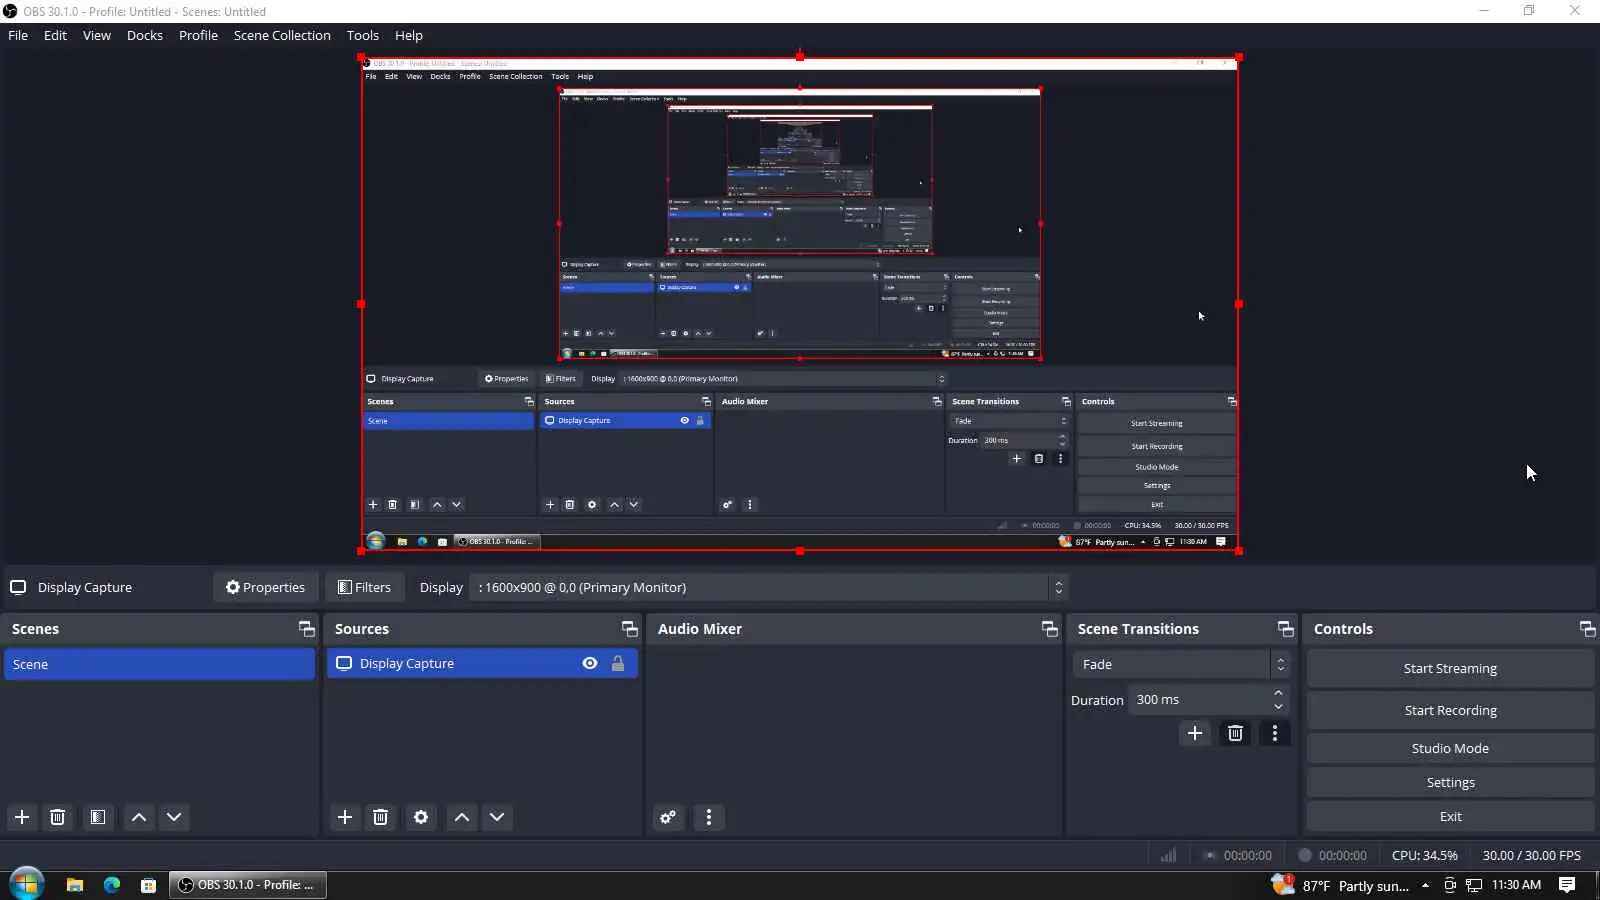Toggle visibility of Display Capture source
1600x900 pixels.
(x=590, y=663)
